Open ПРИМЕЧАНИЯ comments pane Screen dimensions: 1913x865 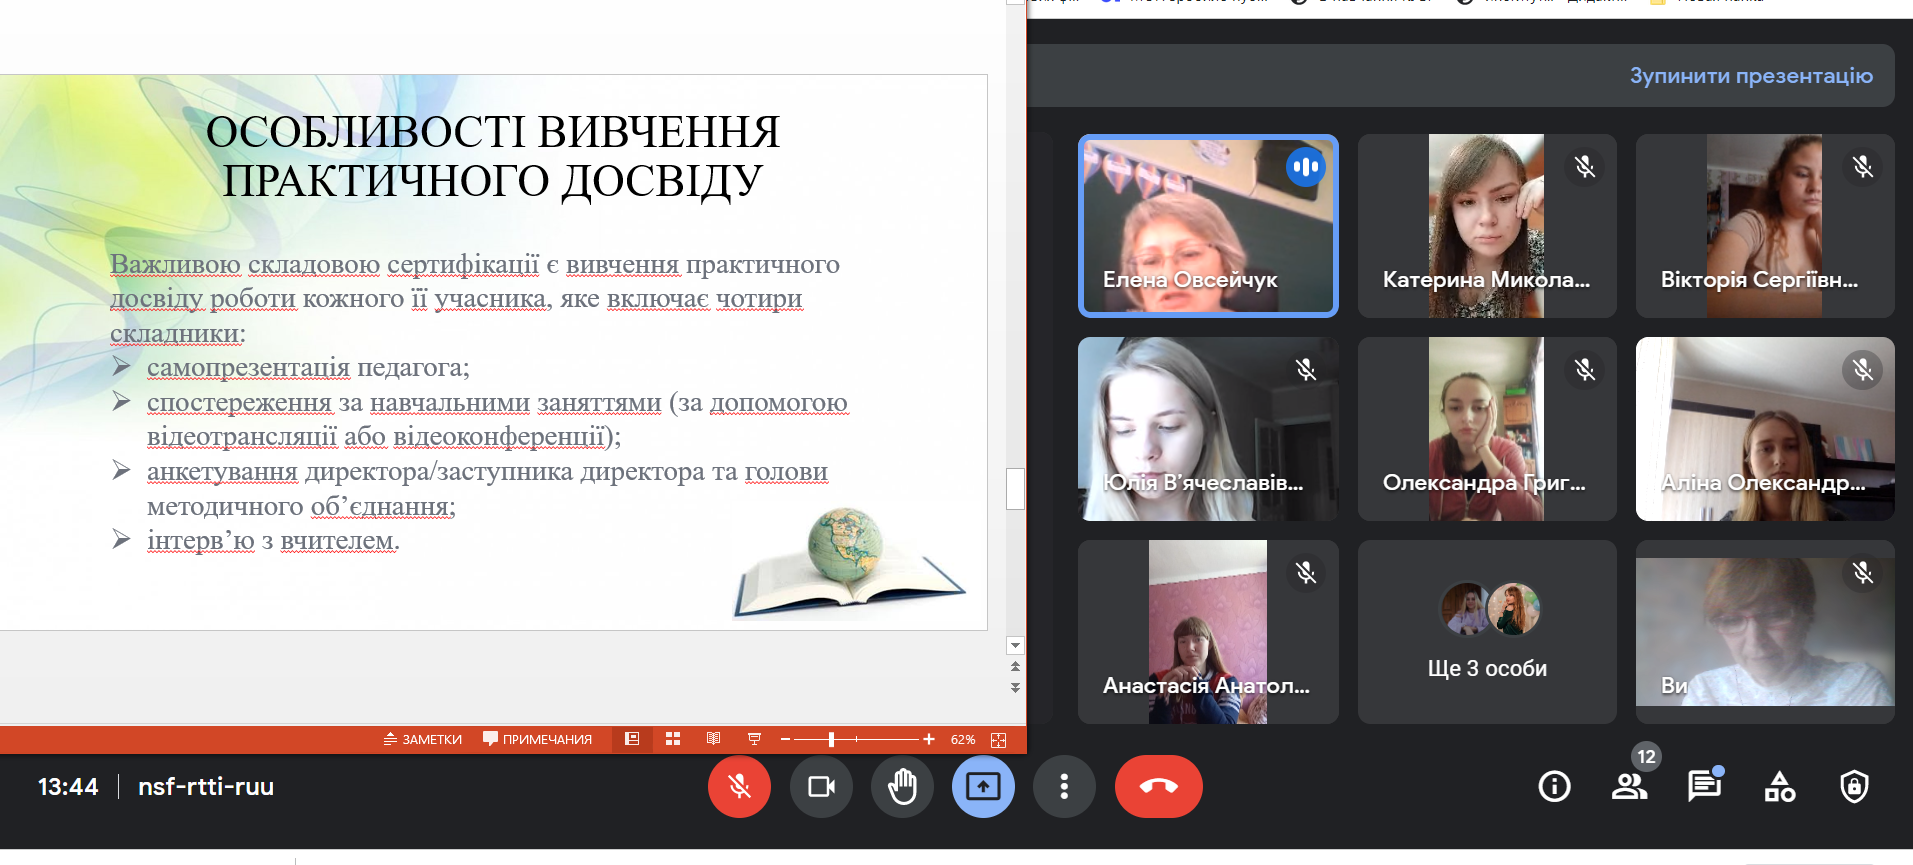[538, 740]
